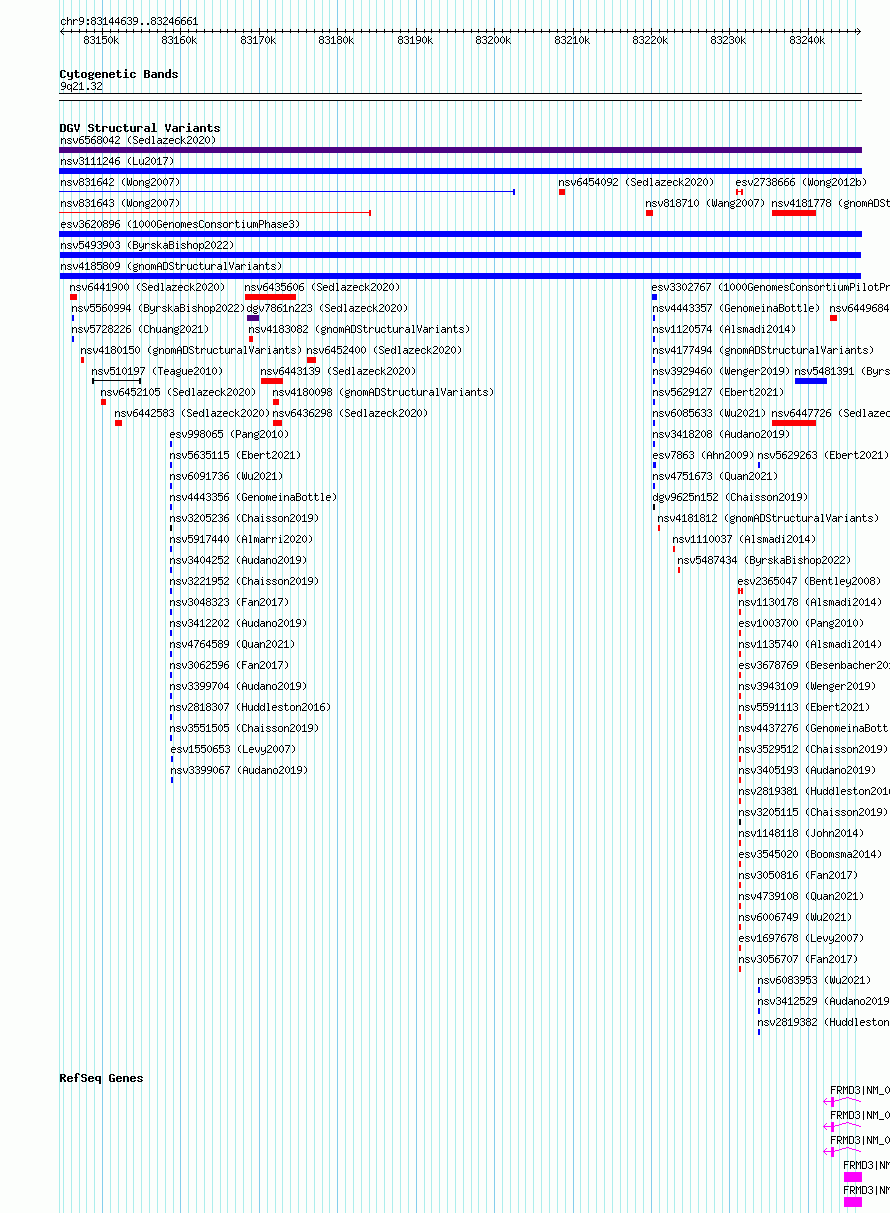Click the esv1003700 (Pang2010) variant label
The width and height of the screenshot is (890, 1213).
pyautogui.click(x=801, y=624)
